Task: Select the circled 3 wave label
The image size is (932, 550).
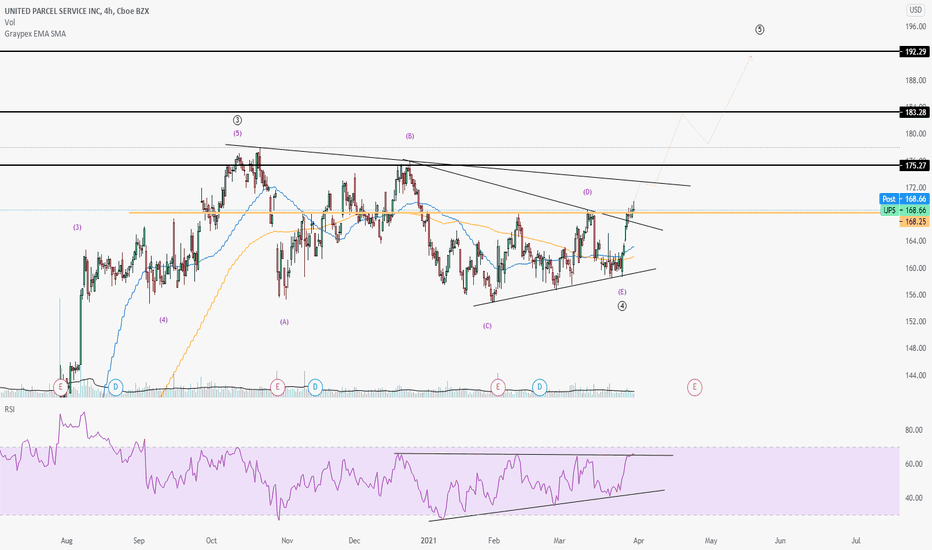Action: tap(237, 120)
